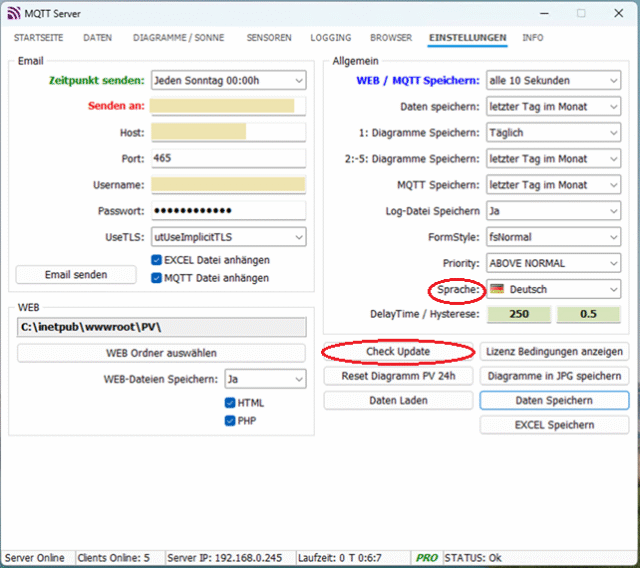Click Lizenz Bedingungen anzeigen button
This screenshot has width=640, height=568.
(554, 351)
